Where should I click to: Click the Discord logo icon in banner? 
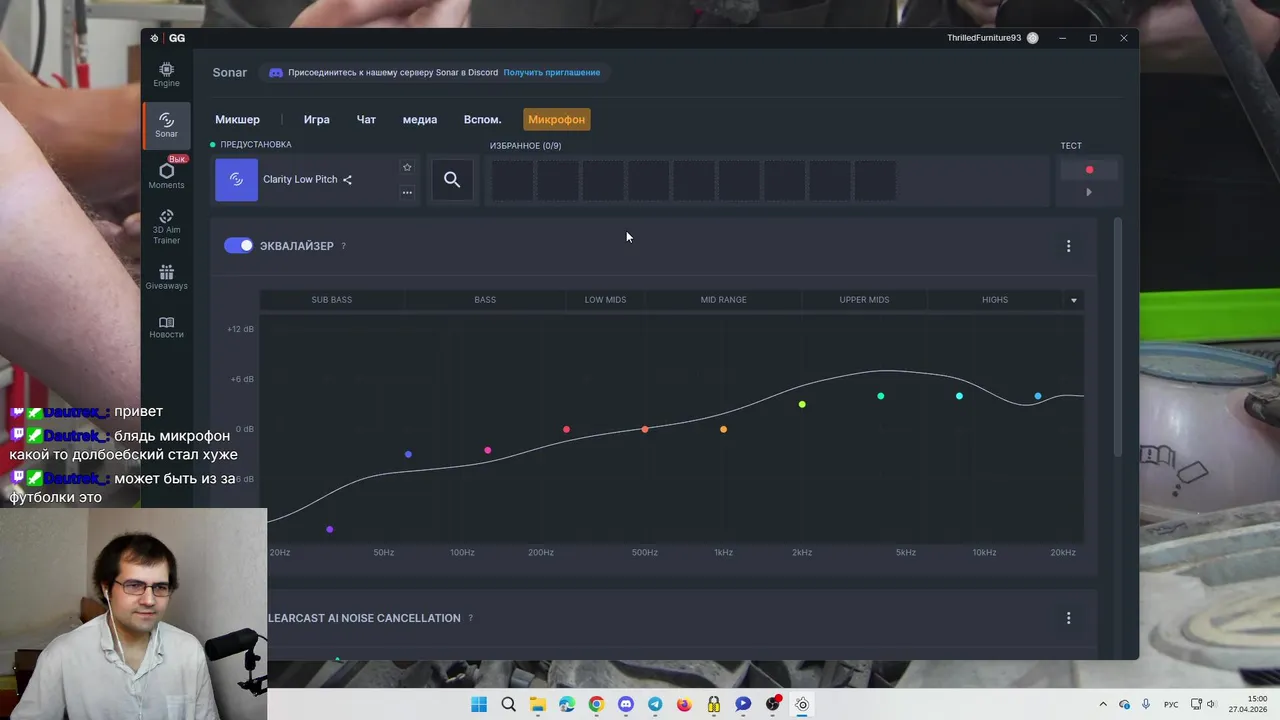pyautogui.click(x=276, y=72)
